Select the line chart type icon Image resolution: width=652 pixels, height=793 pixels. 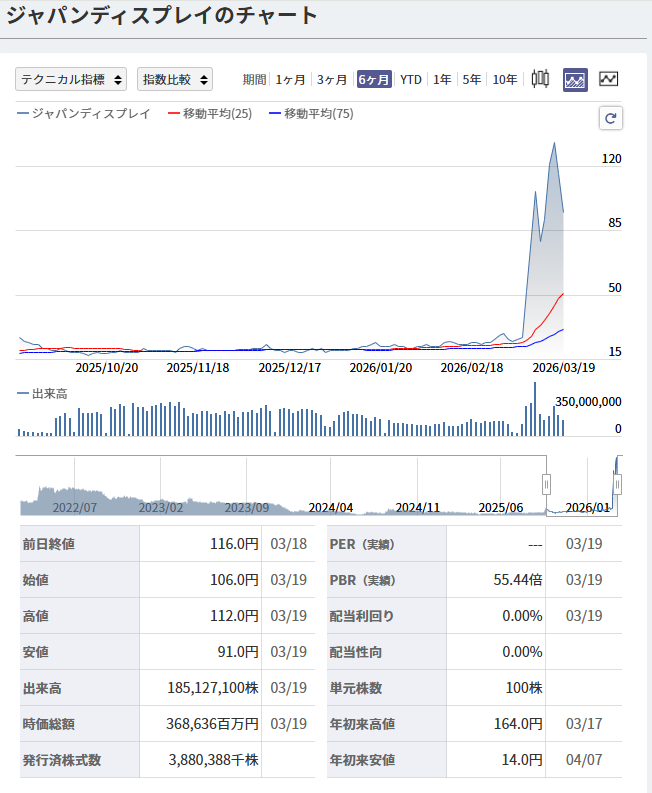click(608, 79)
